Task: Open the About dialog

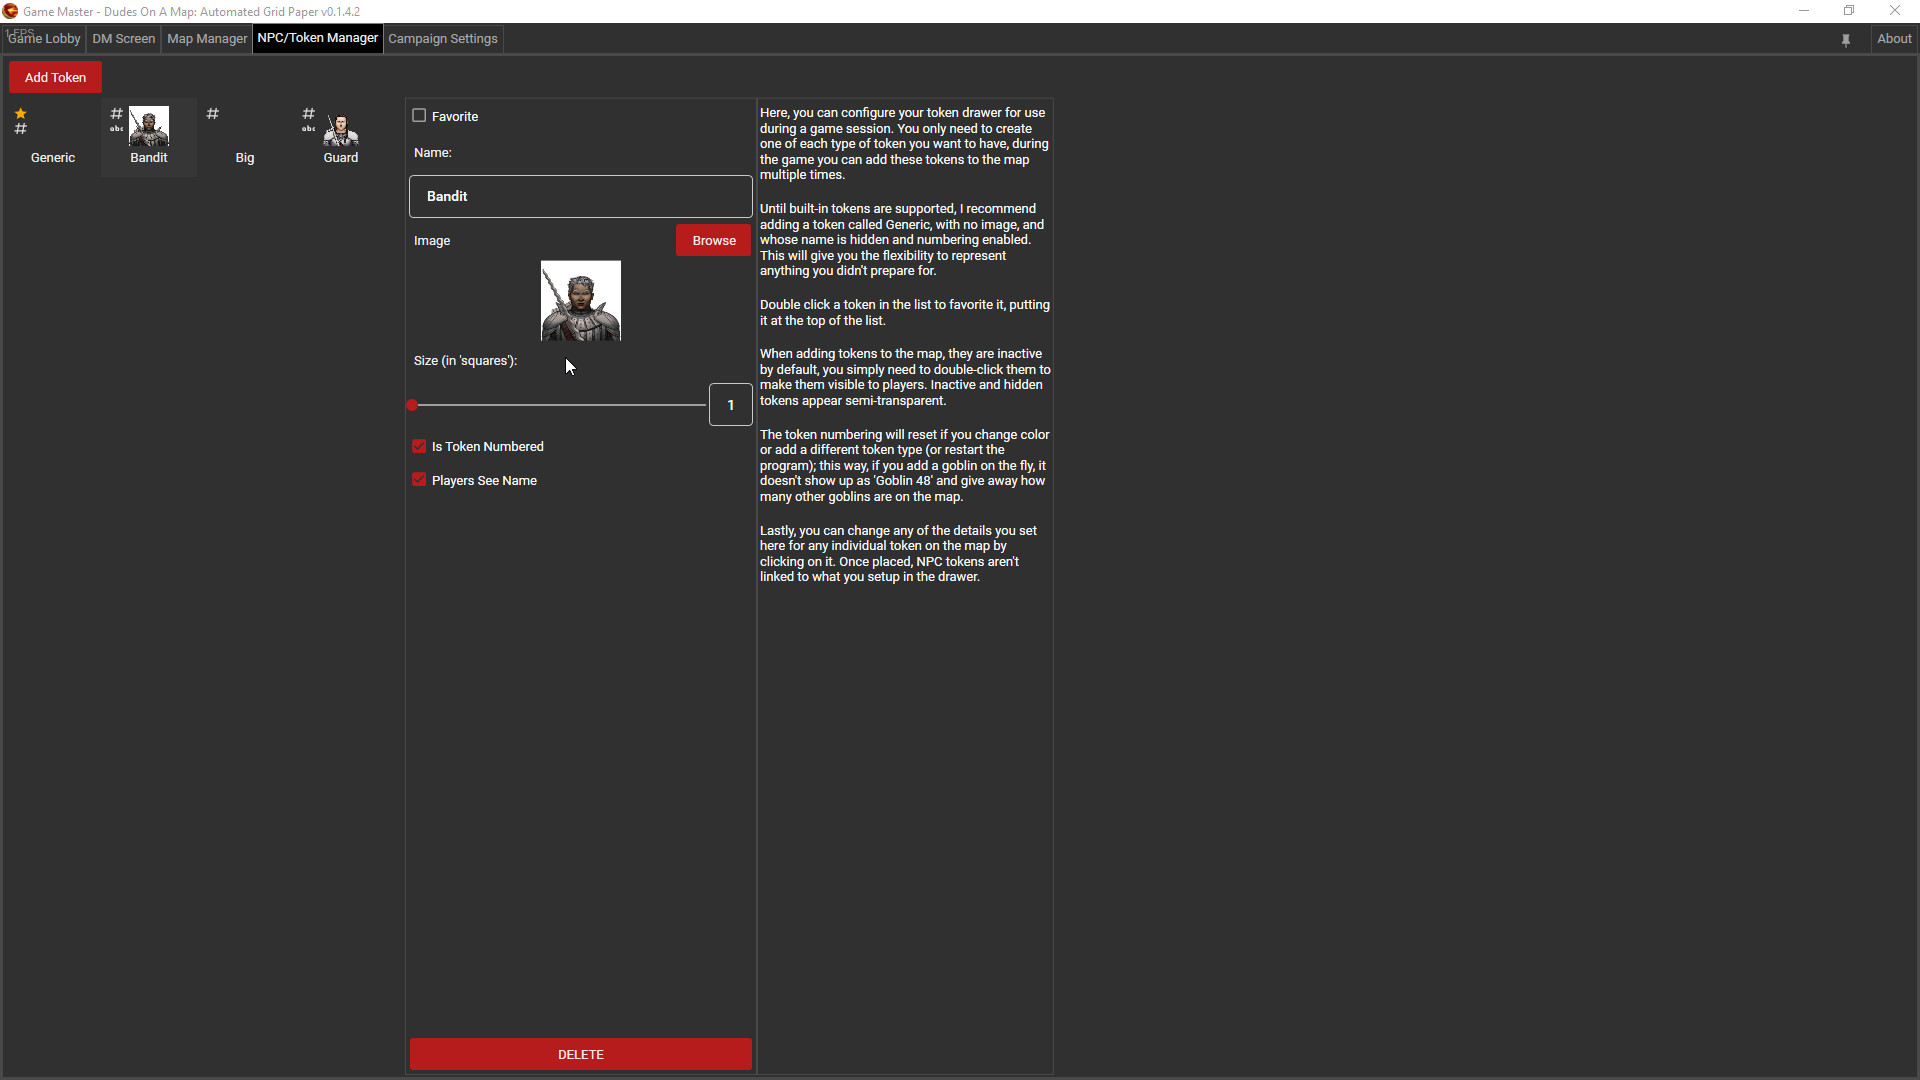Action: click(x=1895, y=38)
